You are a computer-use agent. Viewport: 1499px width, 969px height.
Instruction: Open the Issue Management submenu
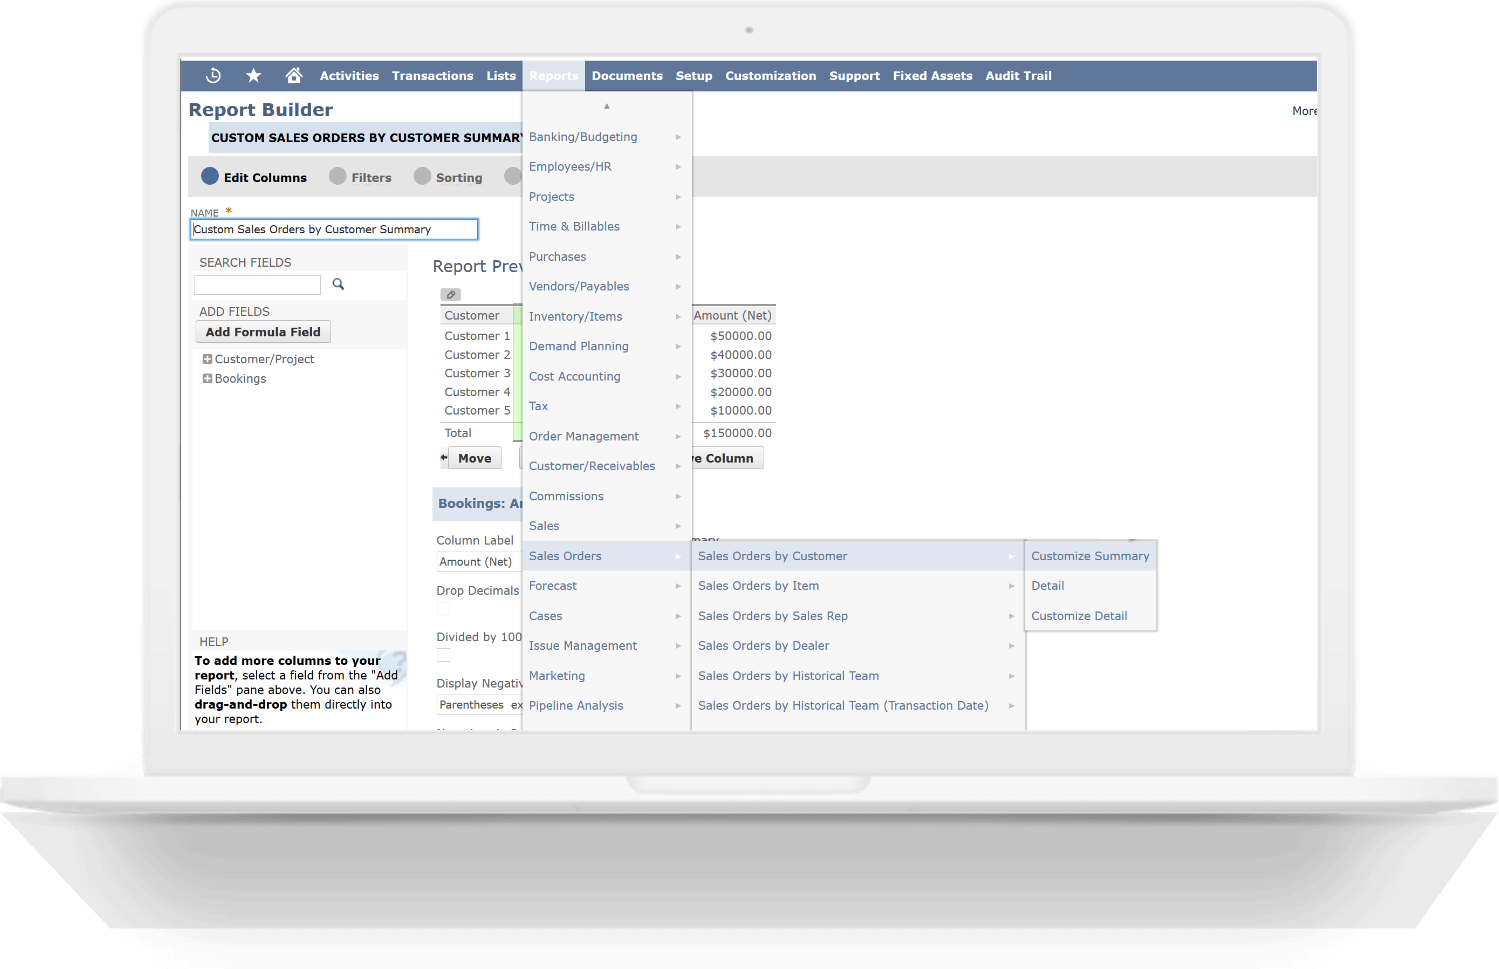(x=606, y=646)
